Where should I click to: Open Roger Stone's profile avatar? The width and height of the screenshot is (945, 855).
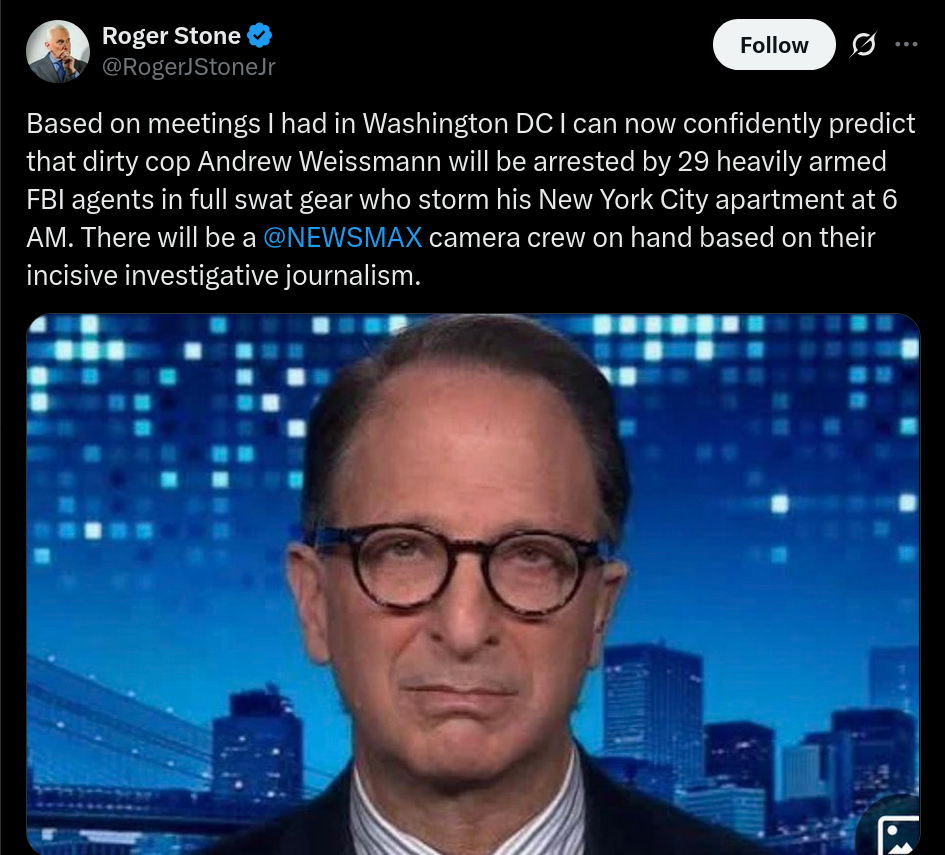click(58, 51)
